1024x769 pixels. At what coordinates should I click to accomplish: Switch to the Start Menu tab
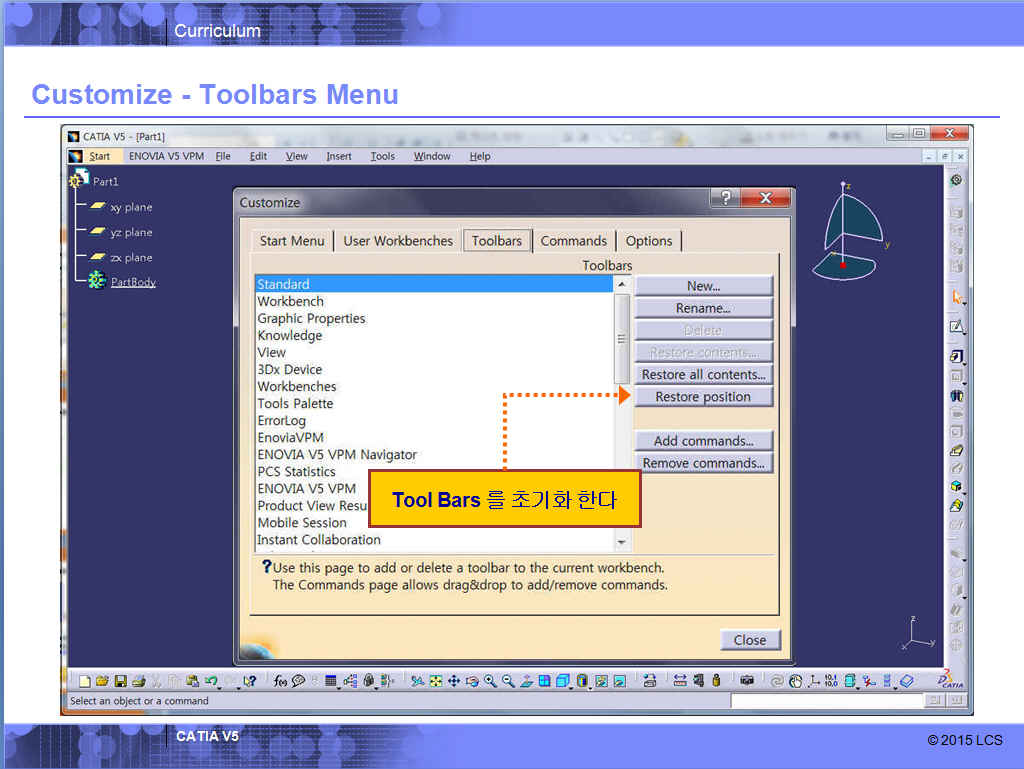point(292,241)
